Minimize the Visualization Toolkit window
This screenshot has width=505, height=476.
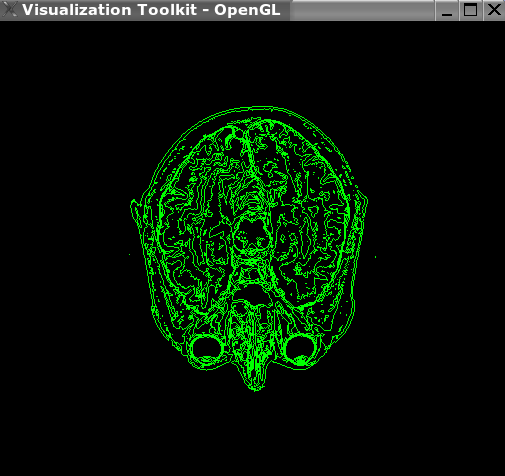pyautogui.click(x=447, y=10)
